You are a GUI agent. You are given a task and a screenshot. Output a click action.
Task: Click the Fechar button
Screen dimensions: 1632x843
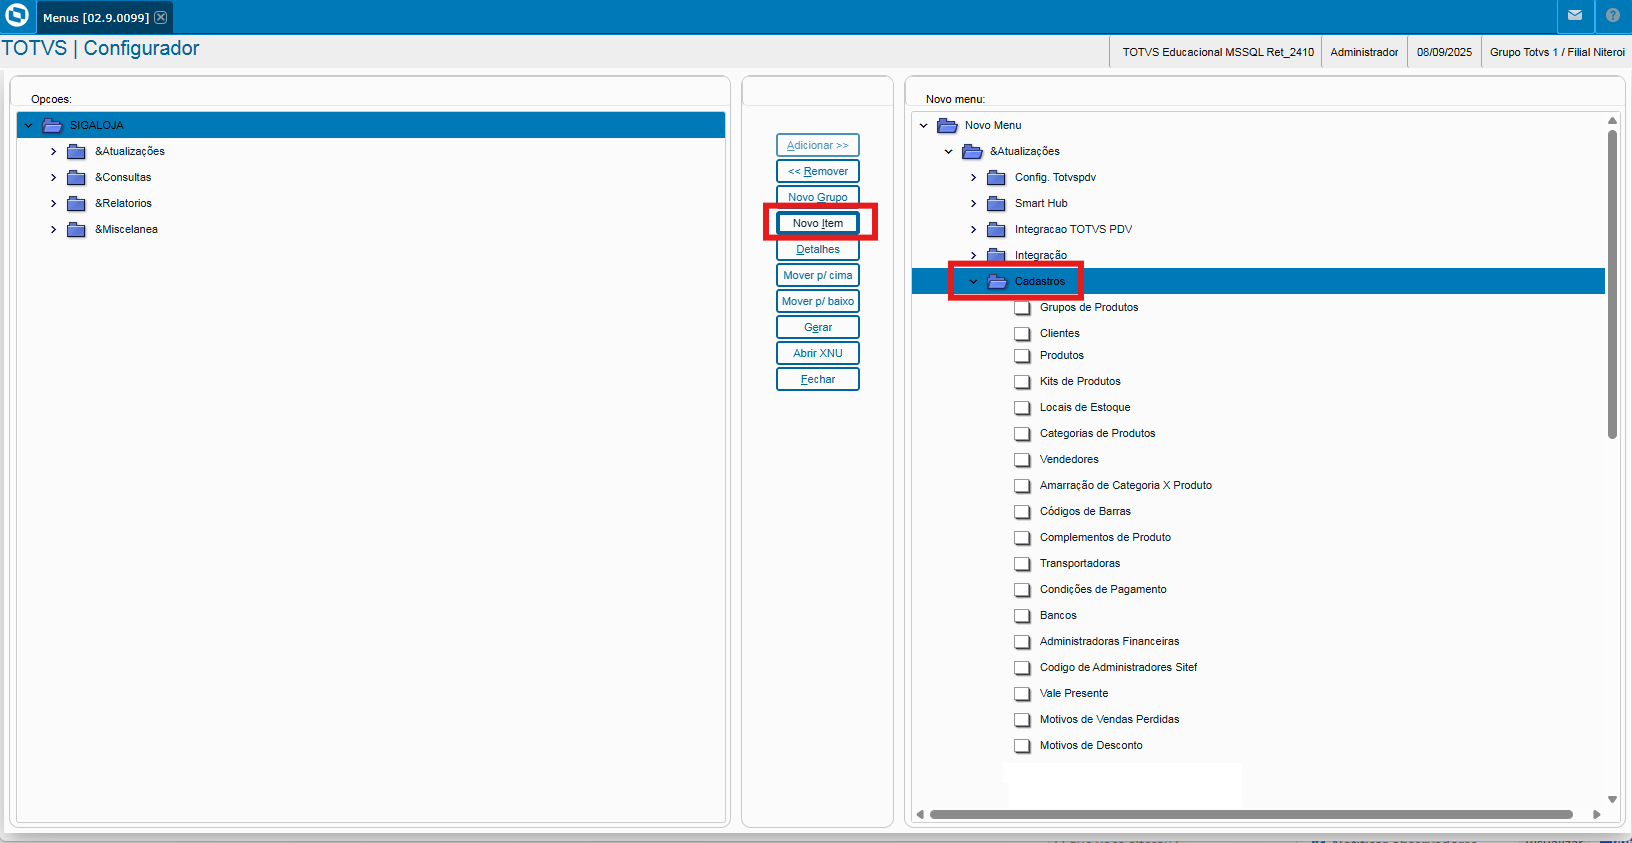pos(818,379)
